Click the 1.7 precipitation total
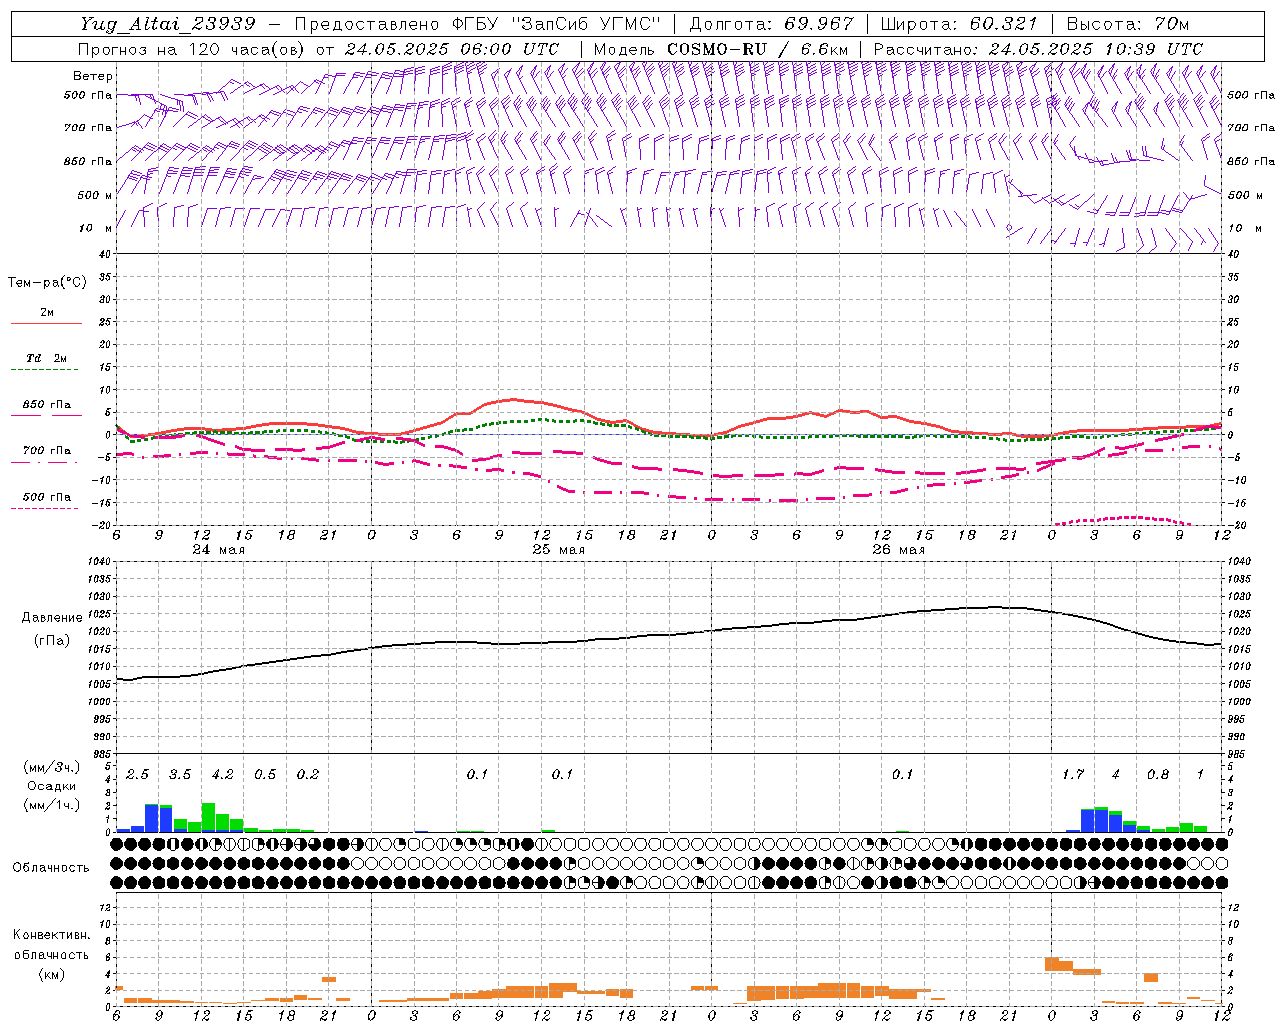1280x1024 pixels. [x=1073, y=774]
